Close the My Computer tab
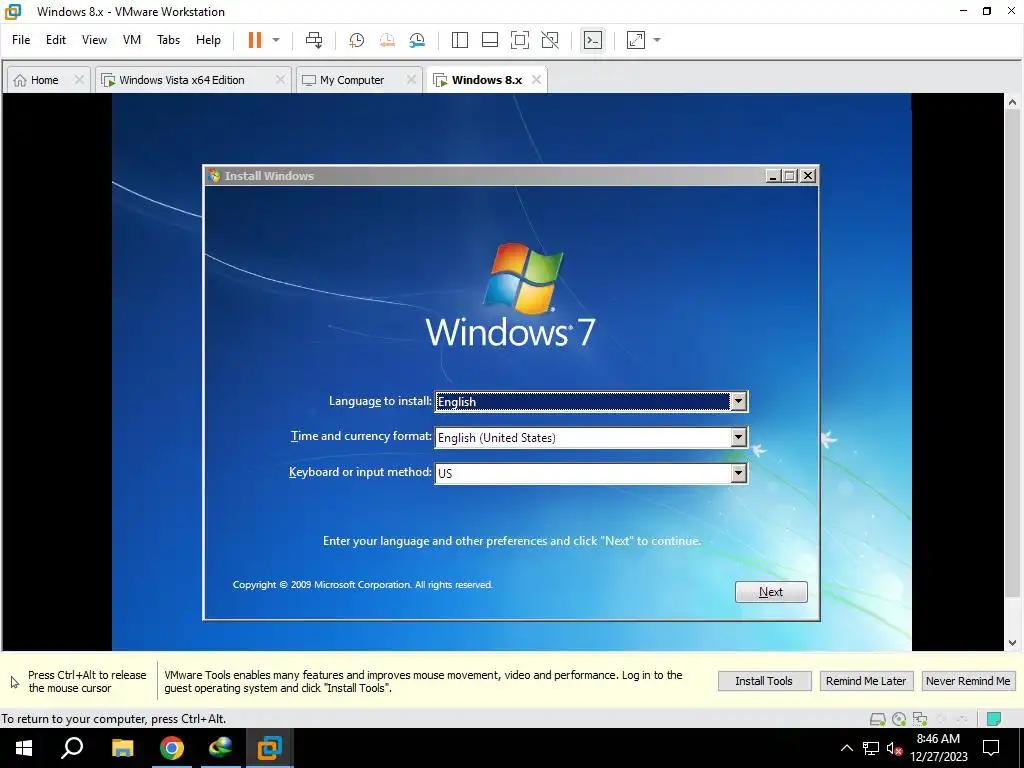The image size is (1024, 768). coord(411,79)
